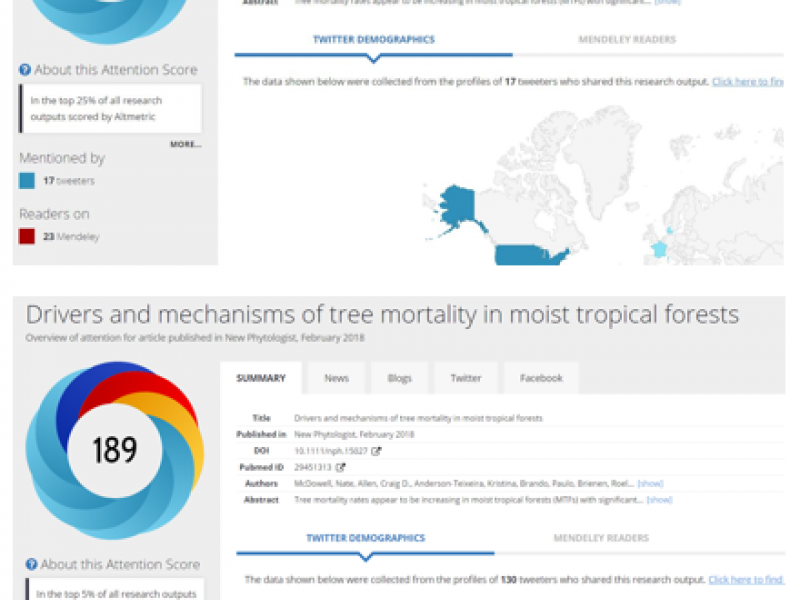Select the SUMMARY tab
The height and width of the screenshot is (600, 800).
[x=261, y=378]
